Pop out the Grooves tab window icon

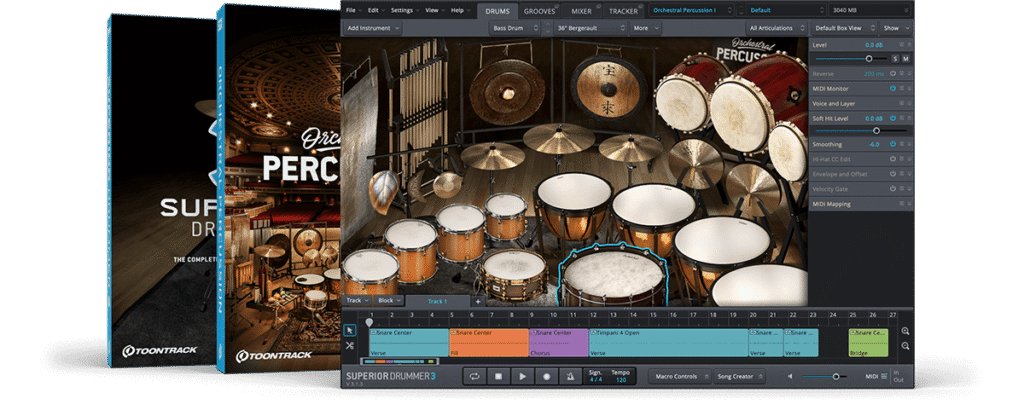[x=556, y=6]
